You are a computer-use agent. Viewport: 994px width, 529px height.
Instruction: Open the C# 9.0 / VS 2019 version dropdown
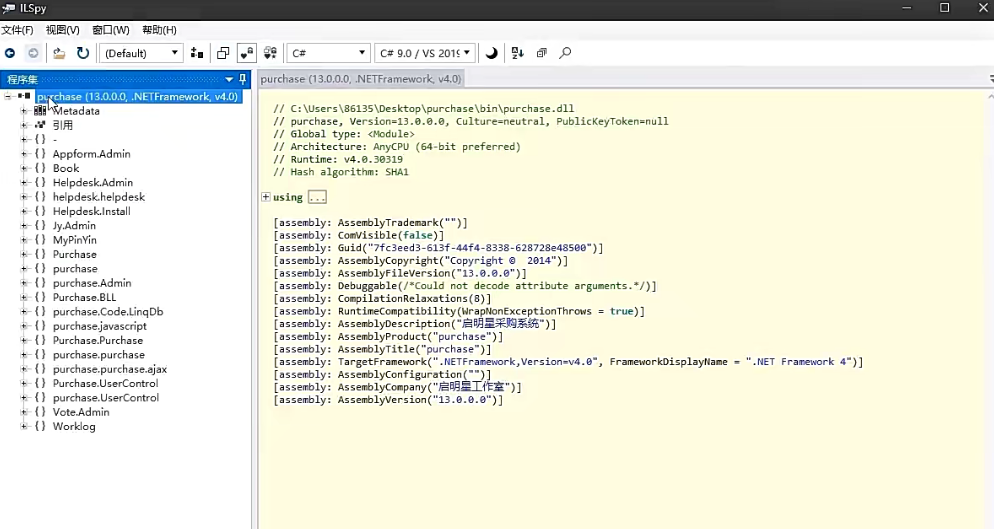425,53
